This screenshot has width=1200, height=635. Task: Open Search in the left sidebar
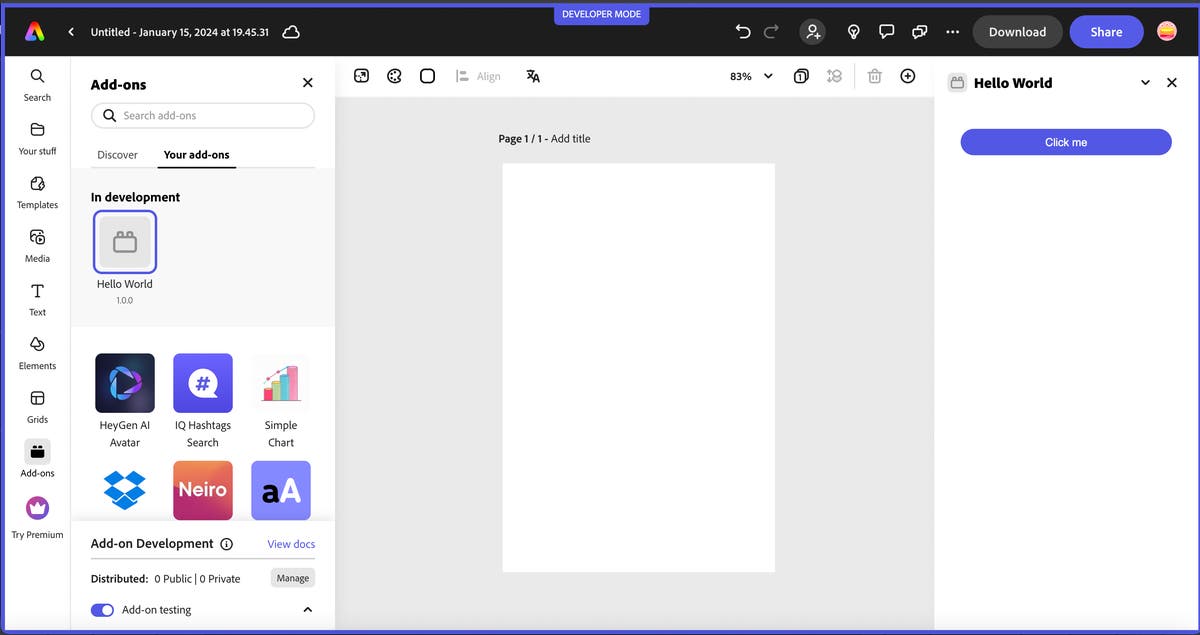pyautogui.click(x=37, y=85)
